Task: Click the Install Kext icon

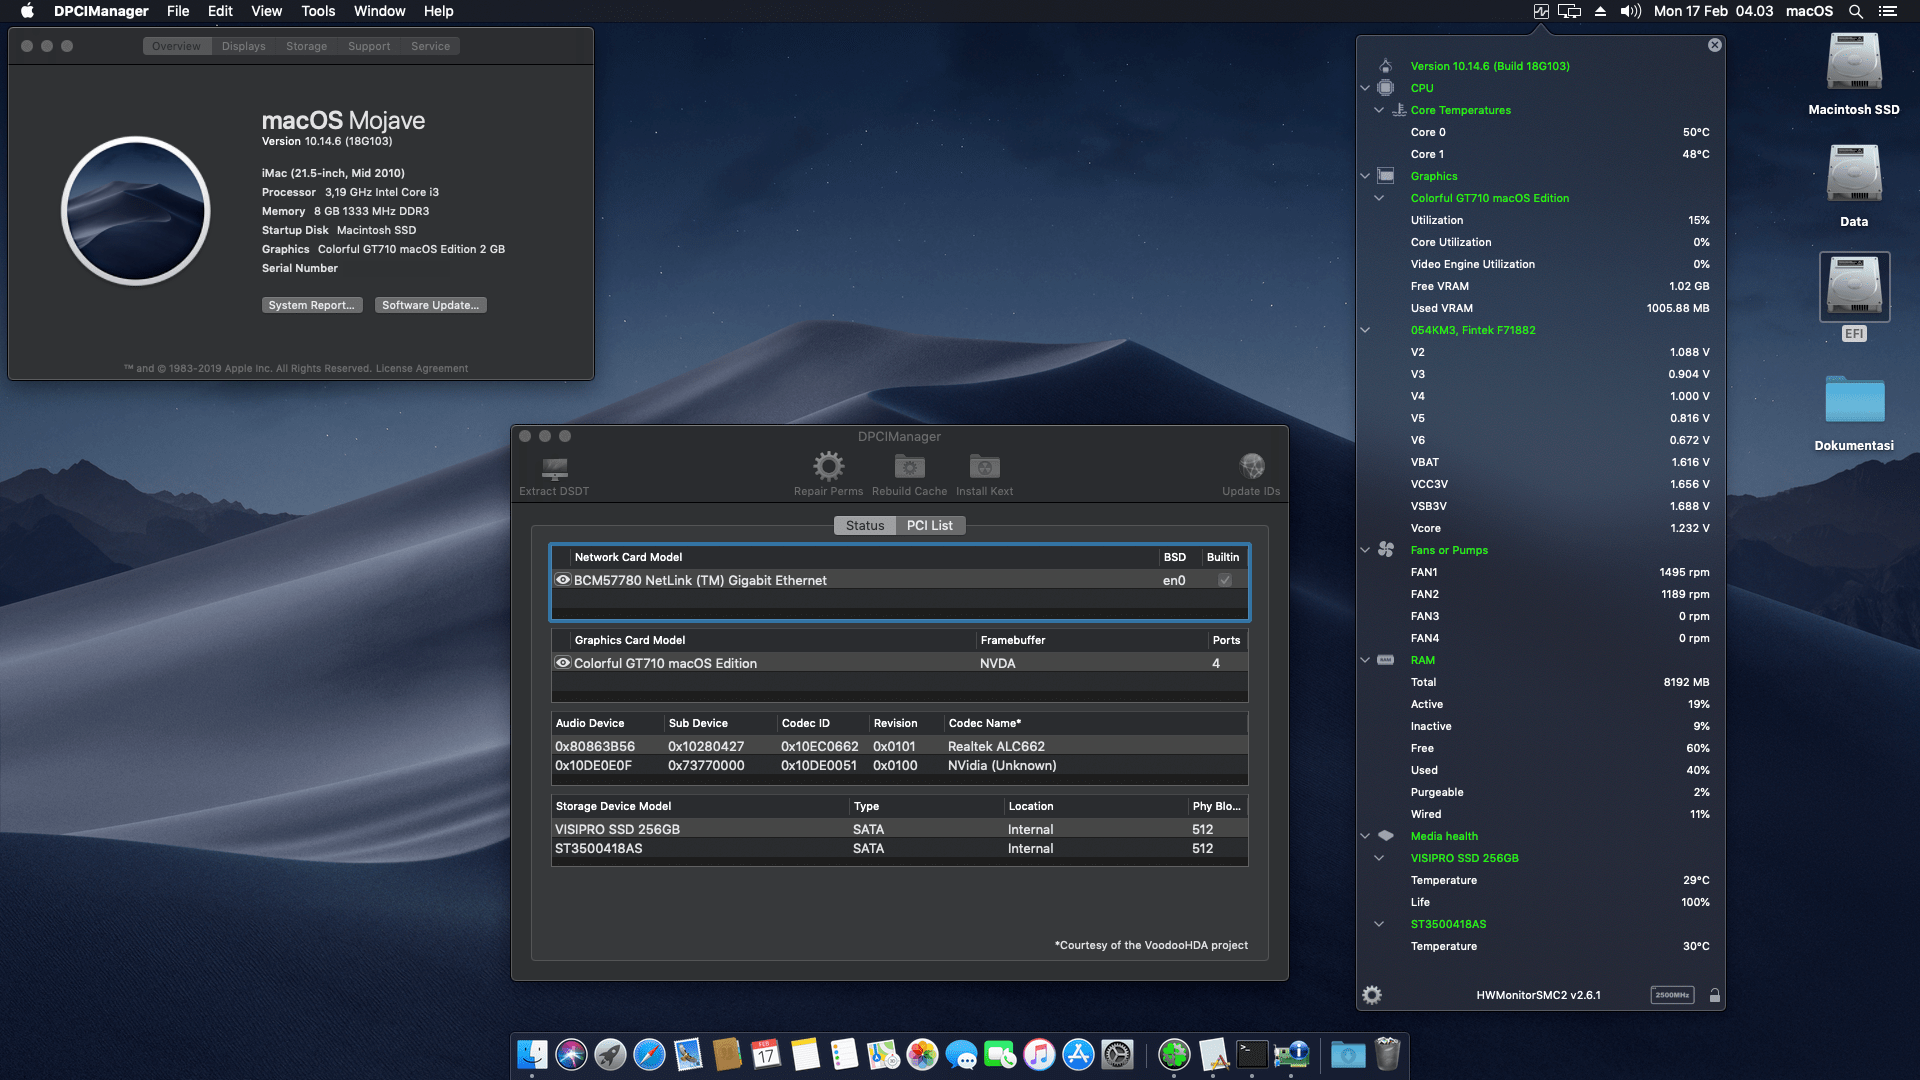Action: 984,466
